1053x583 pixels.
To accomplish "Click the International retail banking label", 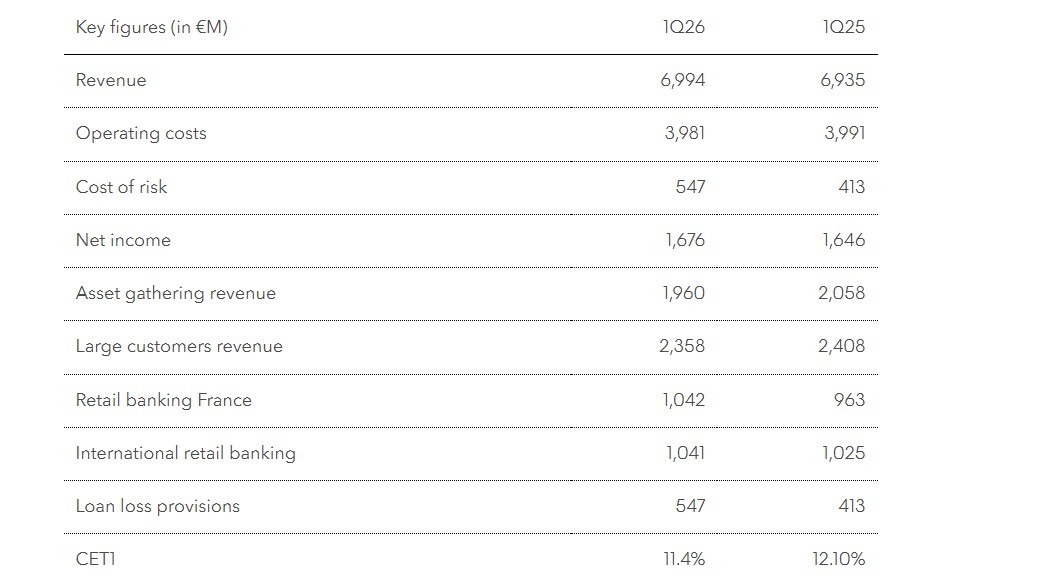I will pos(186,453).
